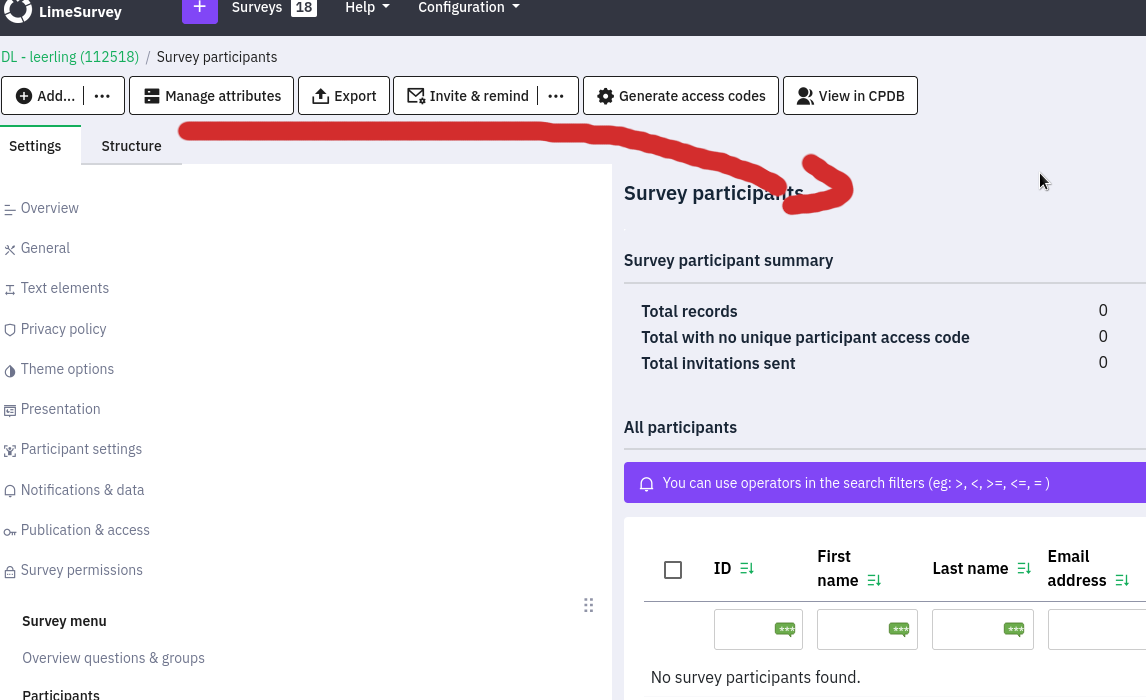The image size is (1146, 700).
Task: Click the ID column sort icon
Action: (x=747, y=568)
